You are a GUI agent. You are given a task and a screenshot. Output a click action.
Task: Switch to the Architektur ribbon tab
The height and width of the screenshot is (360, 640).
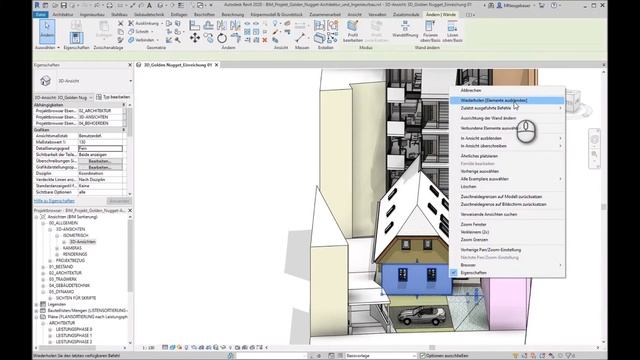pos(63,14)
